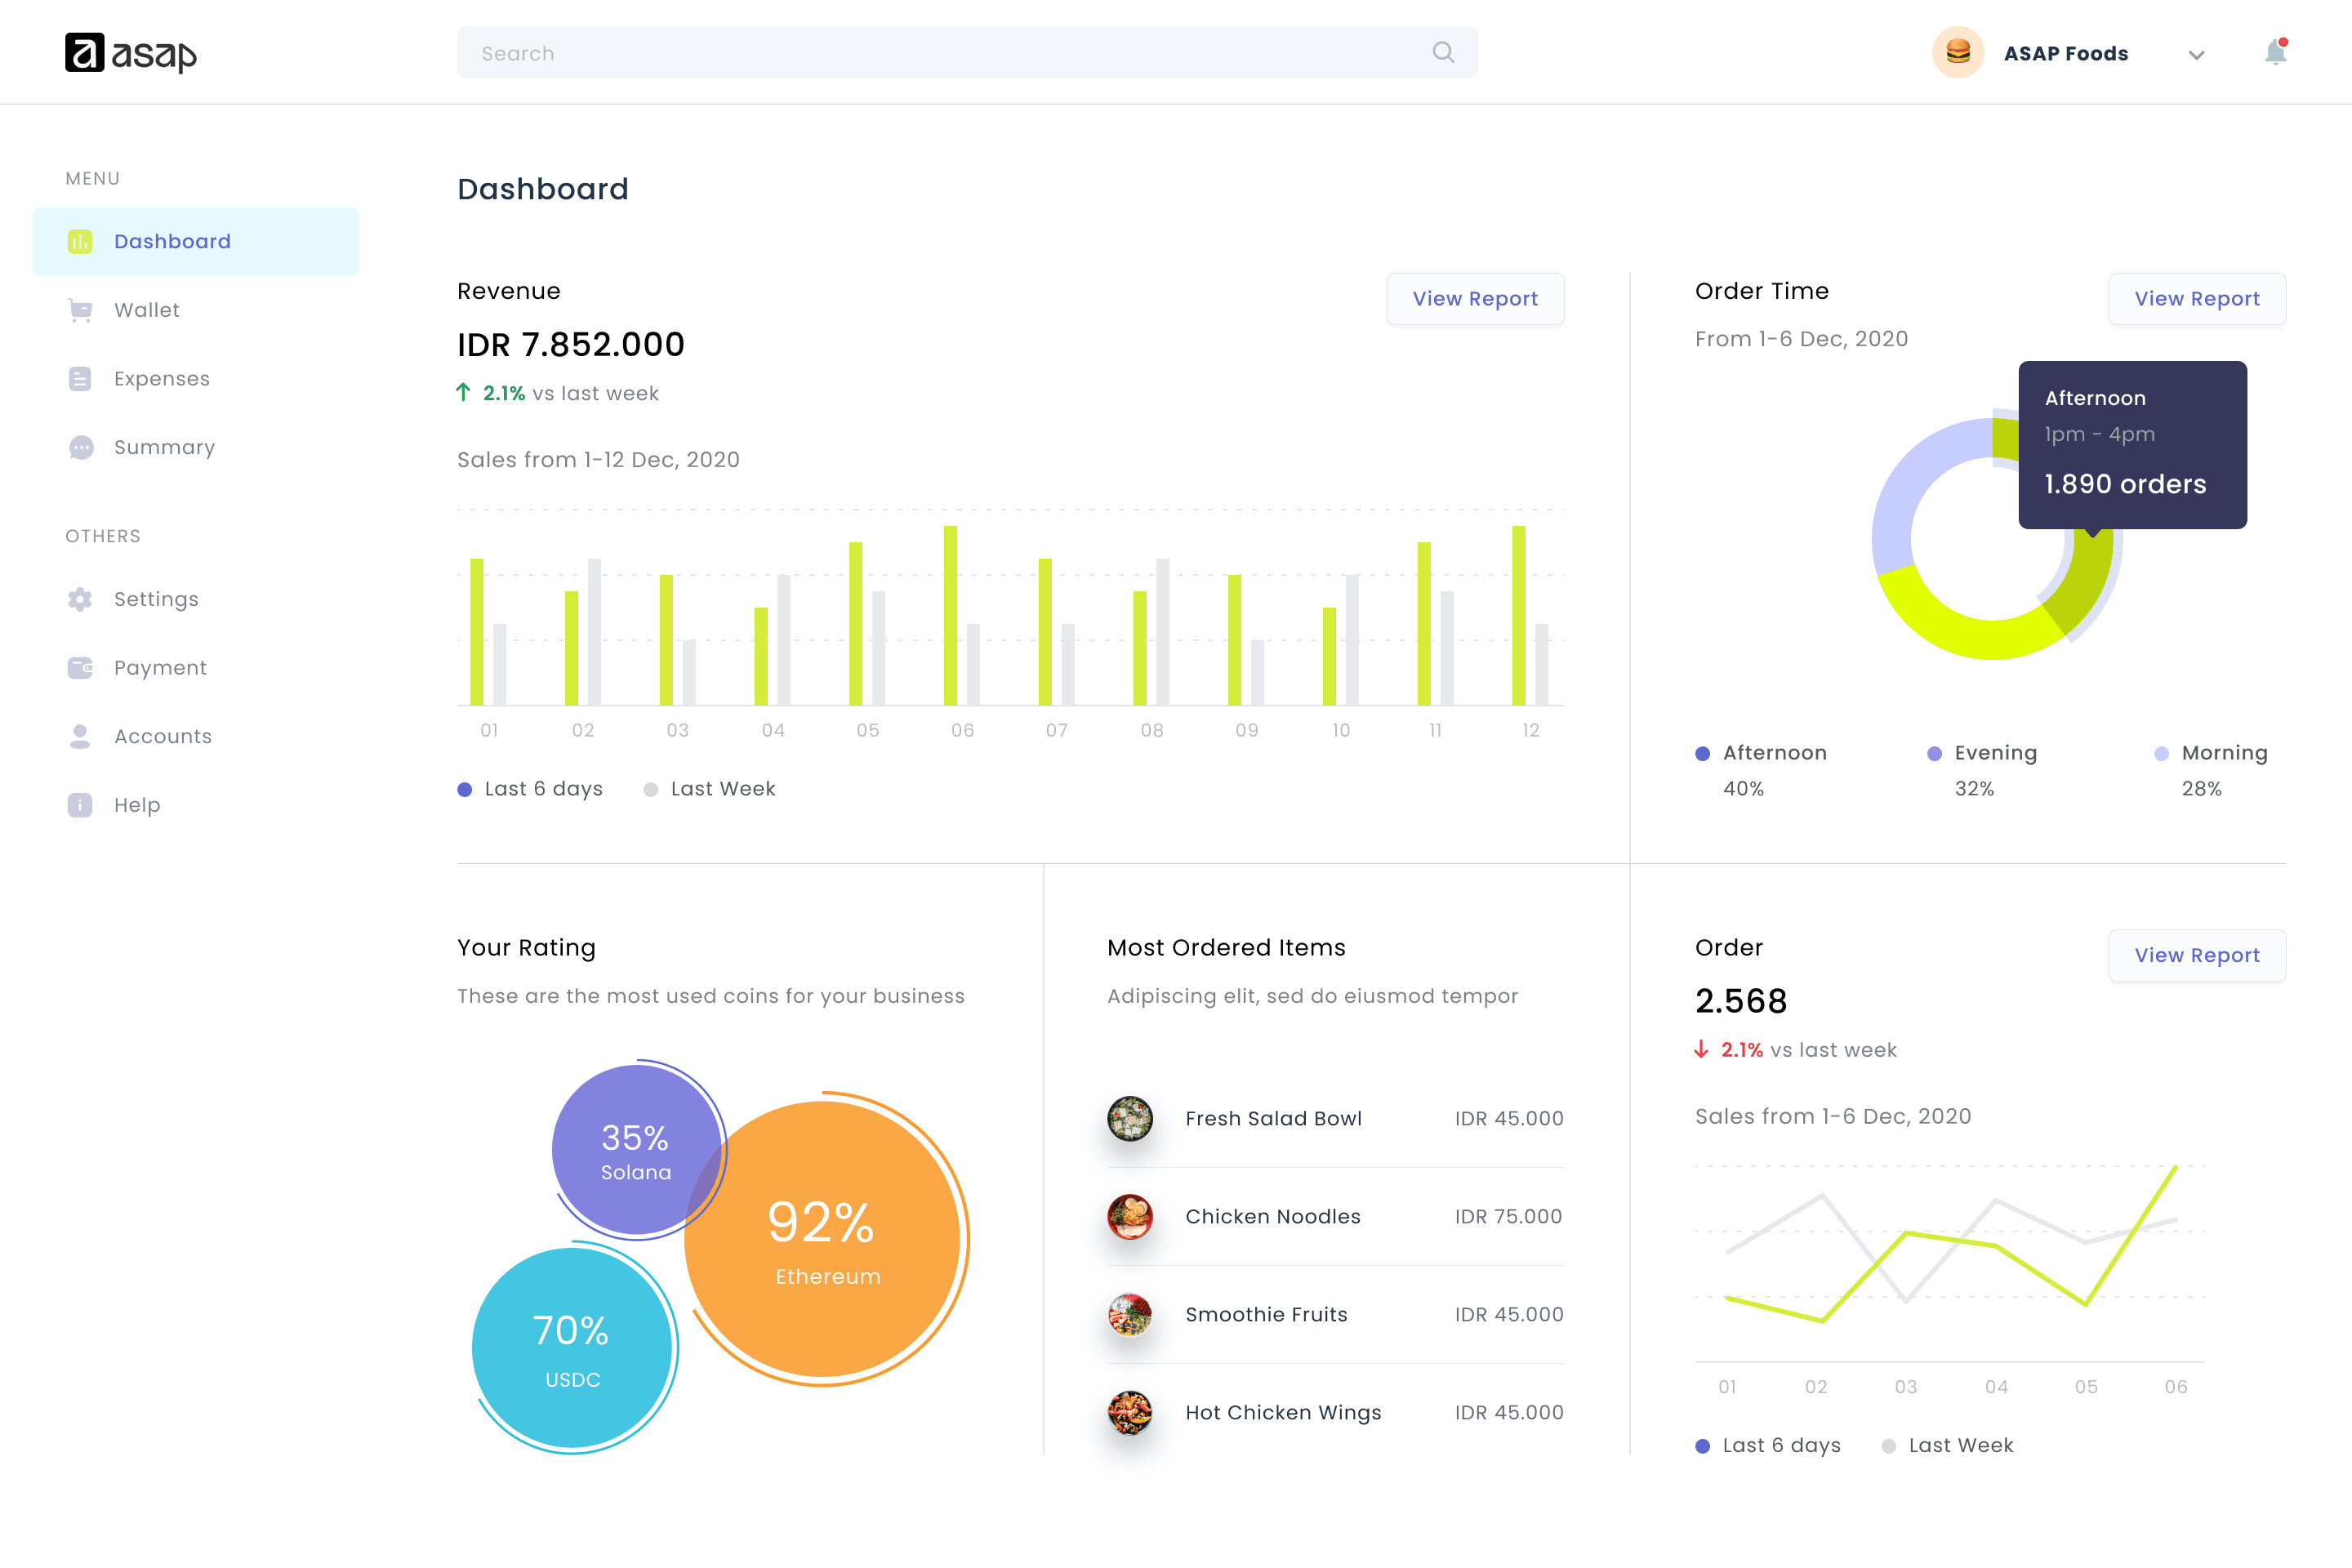Open the Accounts menu item
2352x1568 pixels.
point(162,737)
